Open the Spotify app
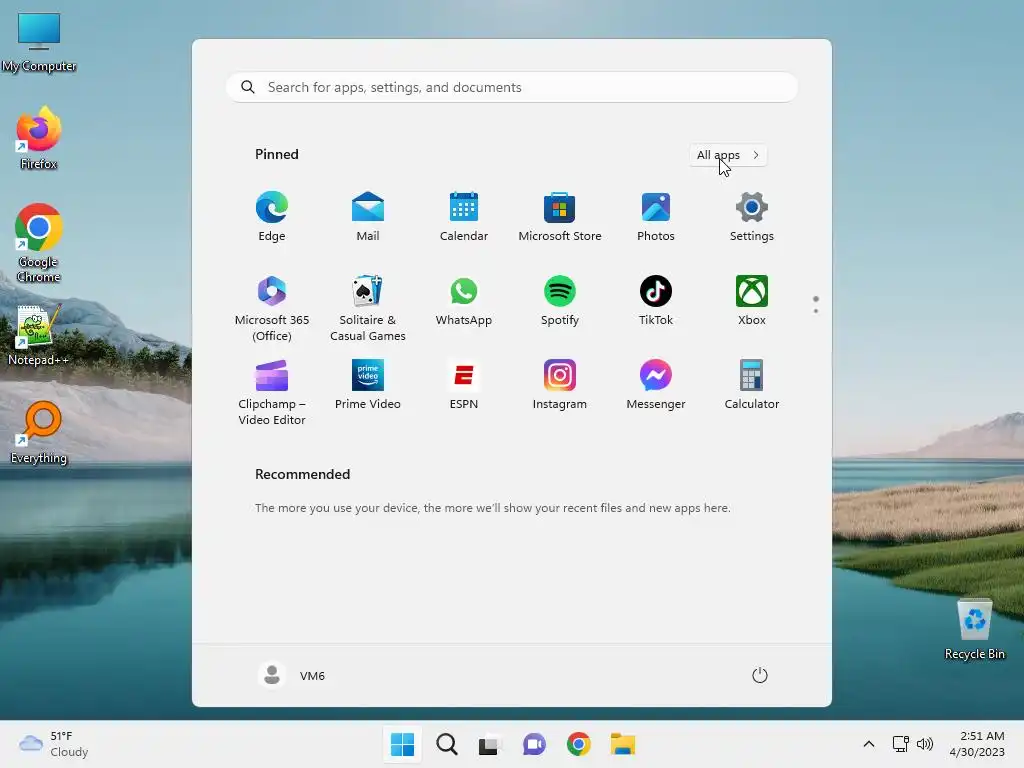This screenshot has width=1024, height=768. click(x=560, y=301)
